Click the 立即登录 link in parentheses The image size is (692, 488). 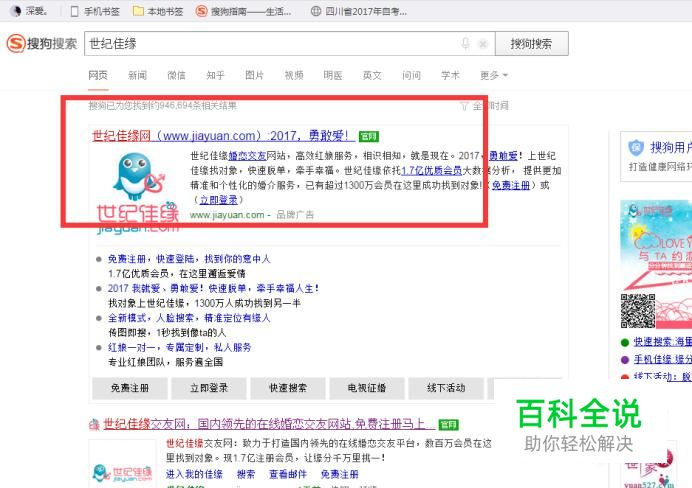218,200
